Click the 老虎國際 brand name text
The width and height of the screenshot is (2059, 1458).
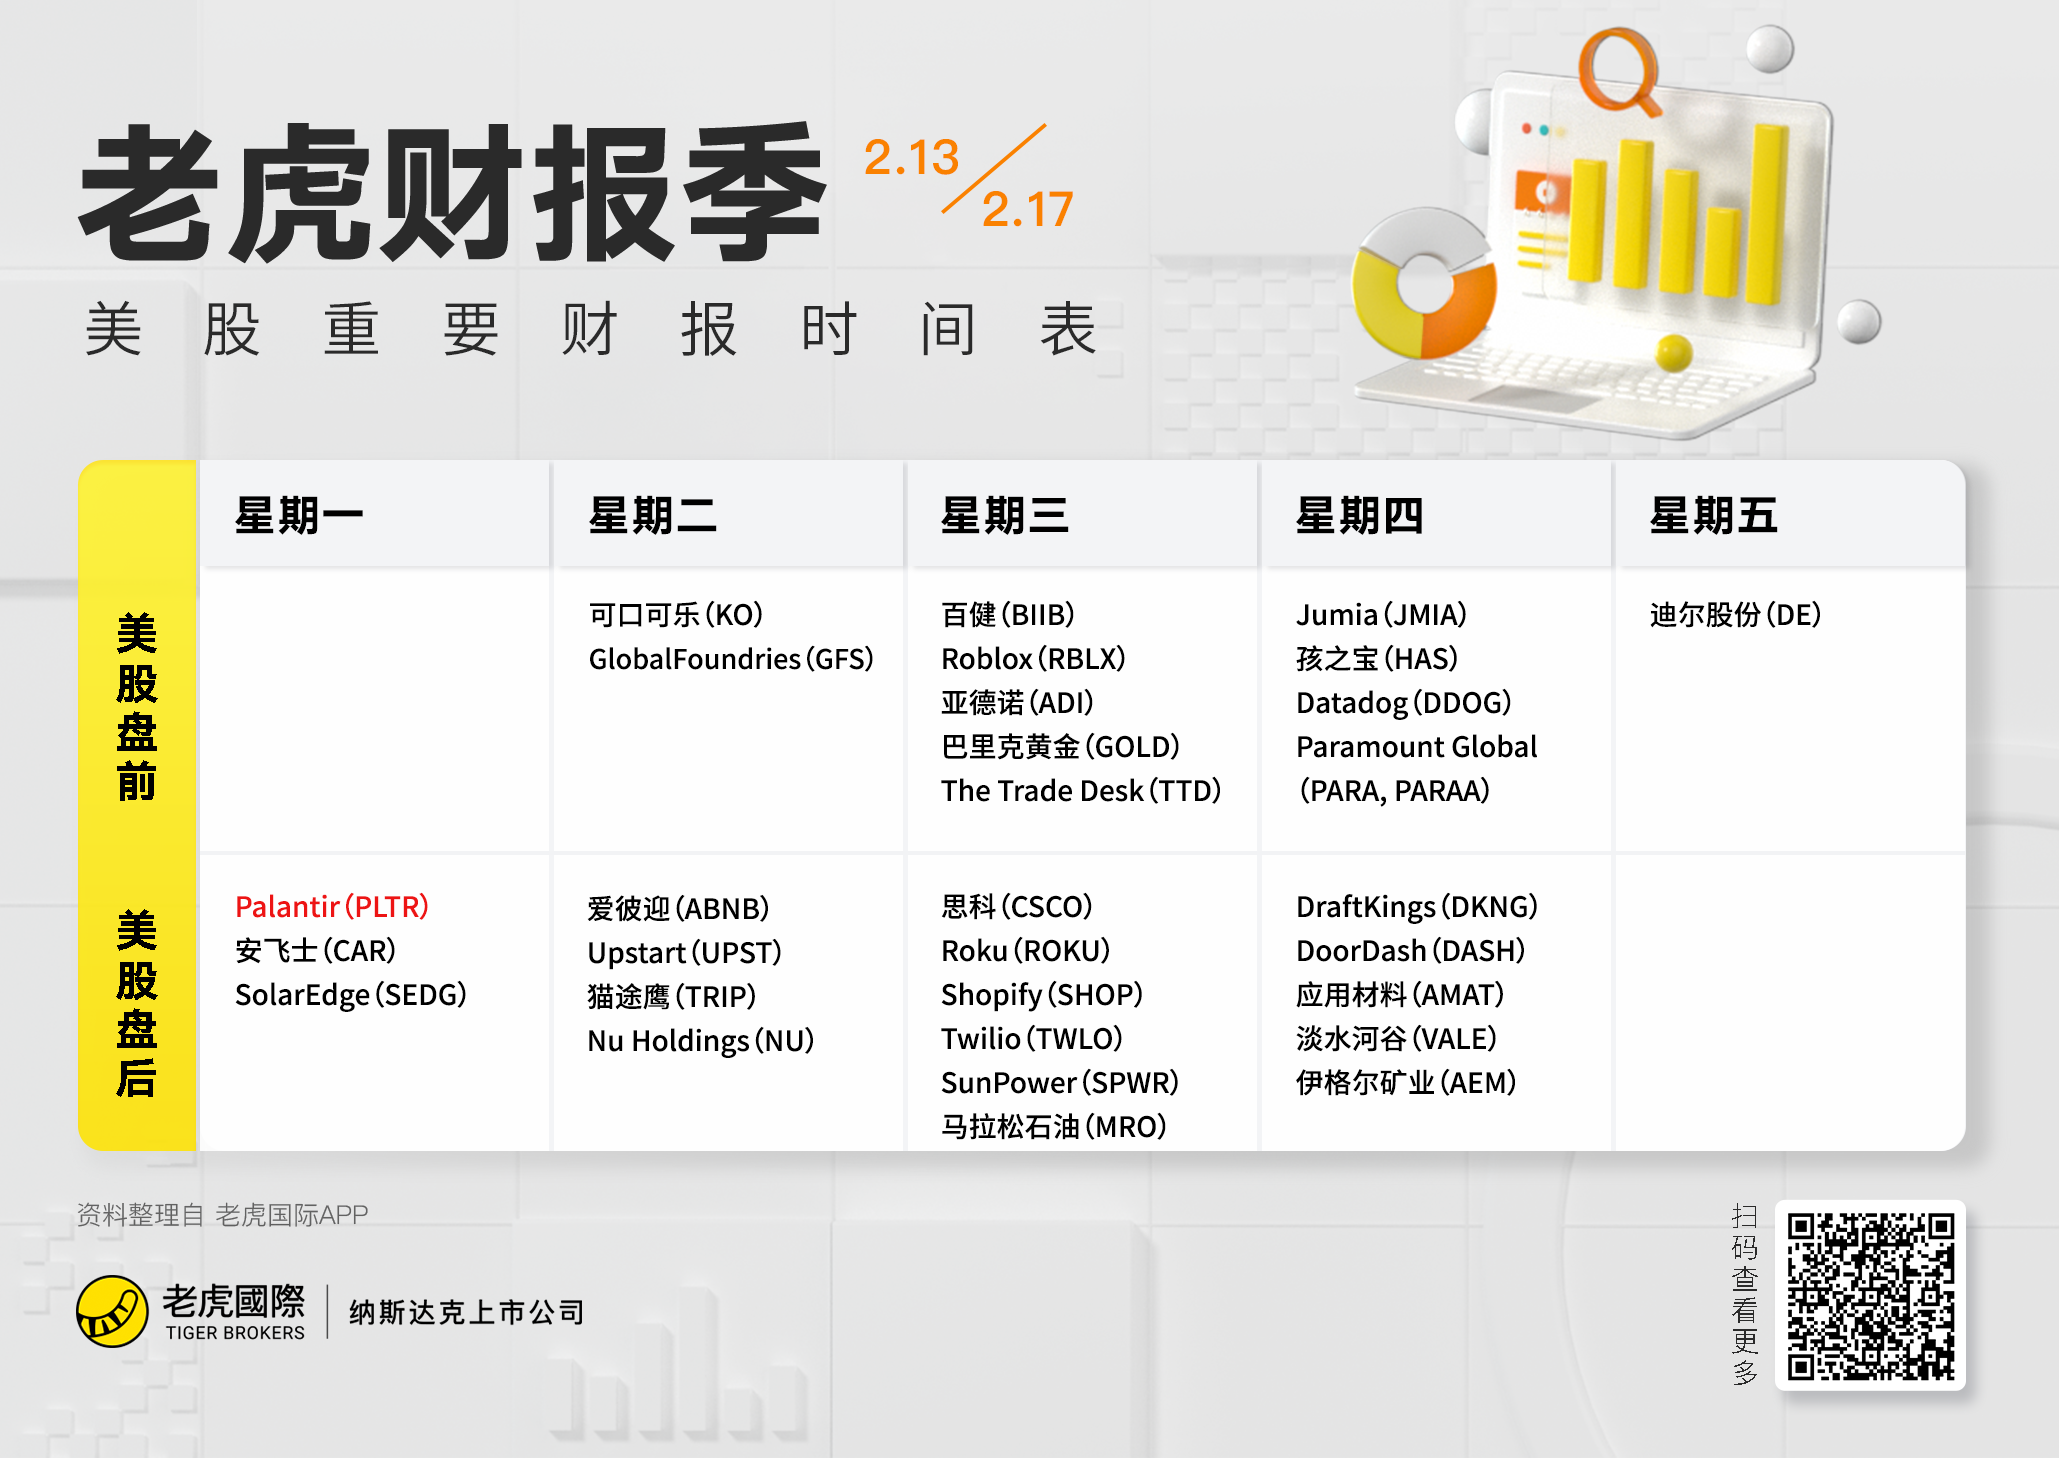coord(234,1301)
